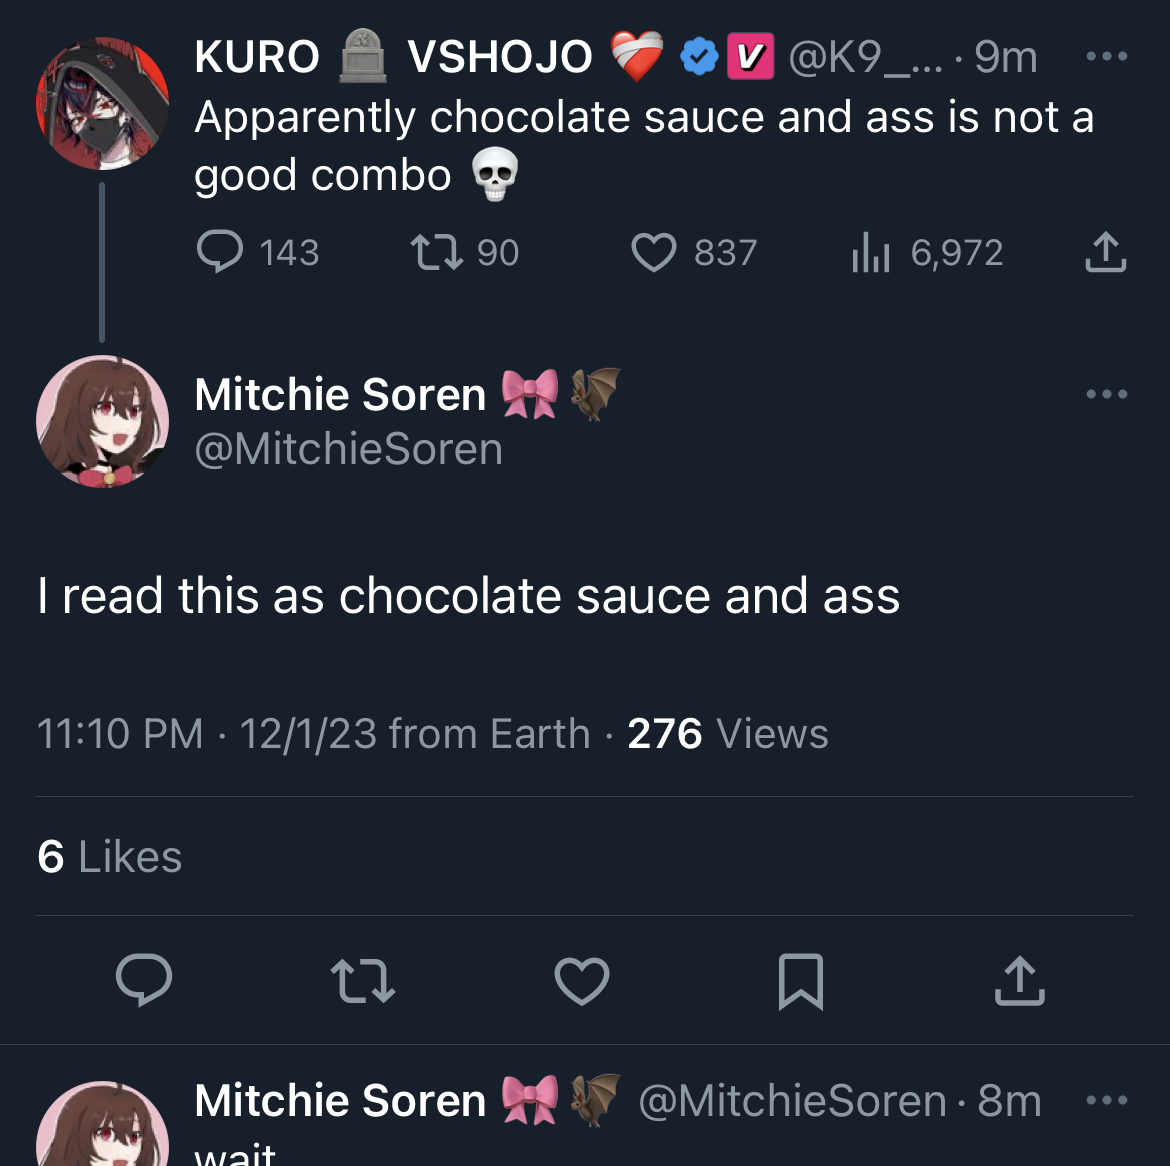
Task: Click the VShojo affiliate badge
Action: pos(750,57)
